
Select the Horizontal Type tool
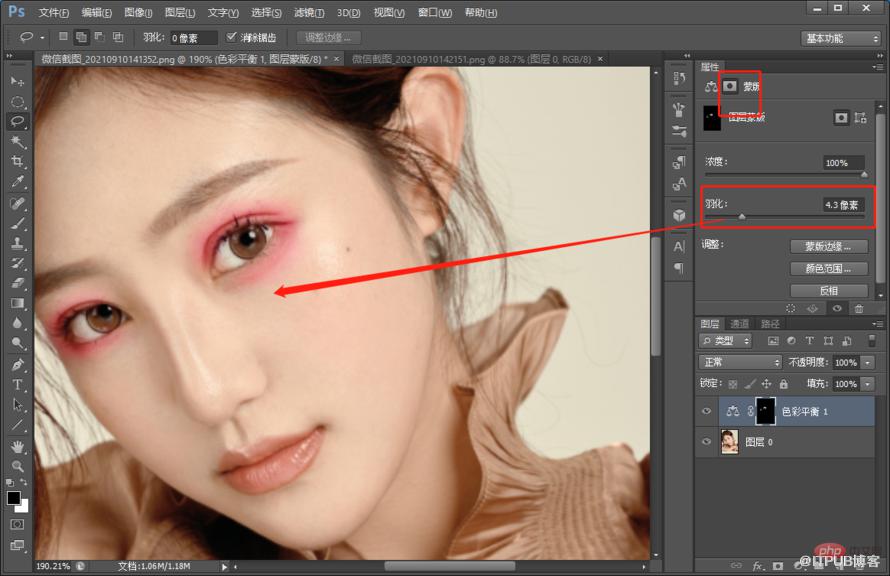(17, 385)
